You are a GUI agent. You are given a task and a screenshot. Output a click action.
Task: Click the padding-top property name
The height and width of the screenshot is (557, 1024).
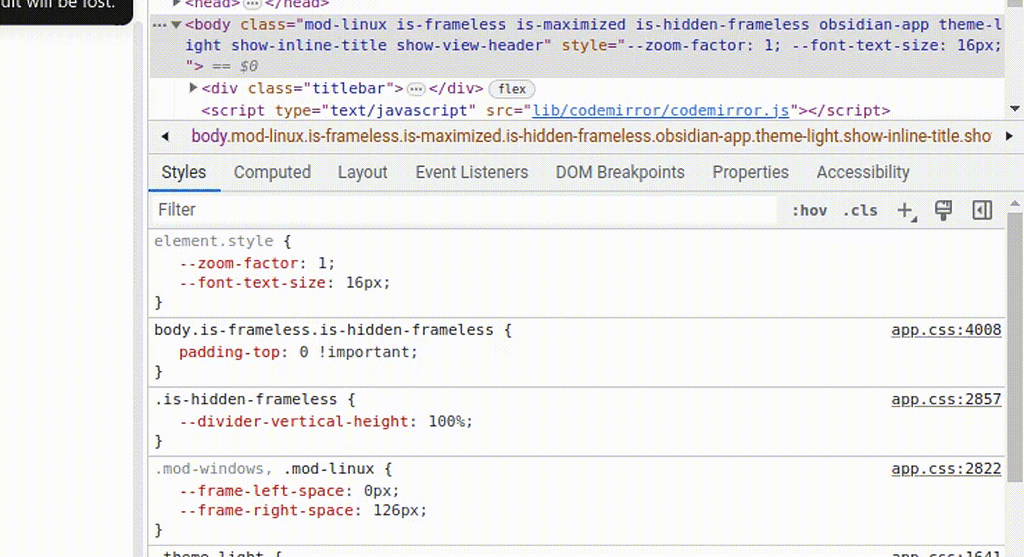[x=229, y=352]
